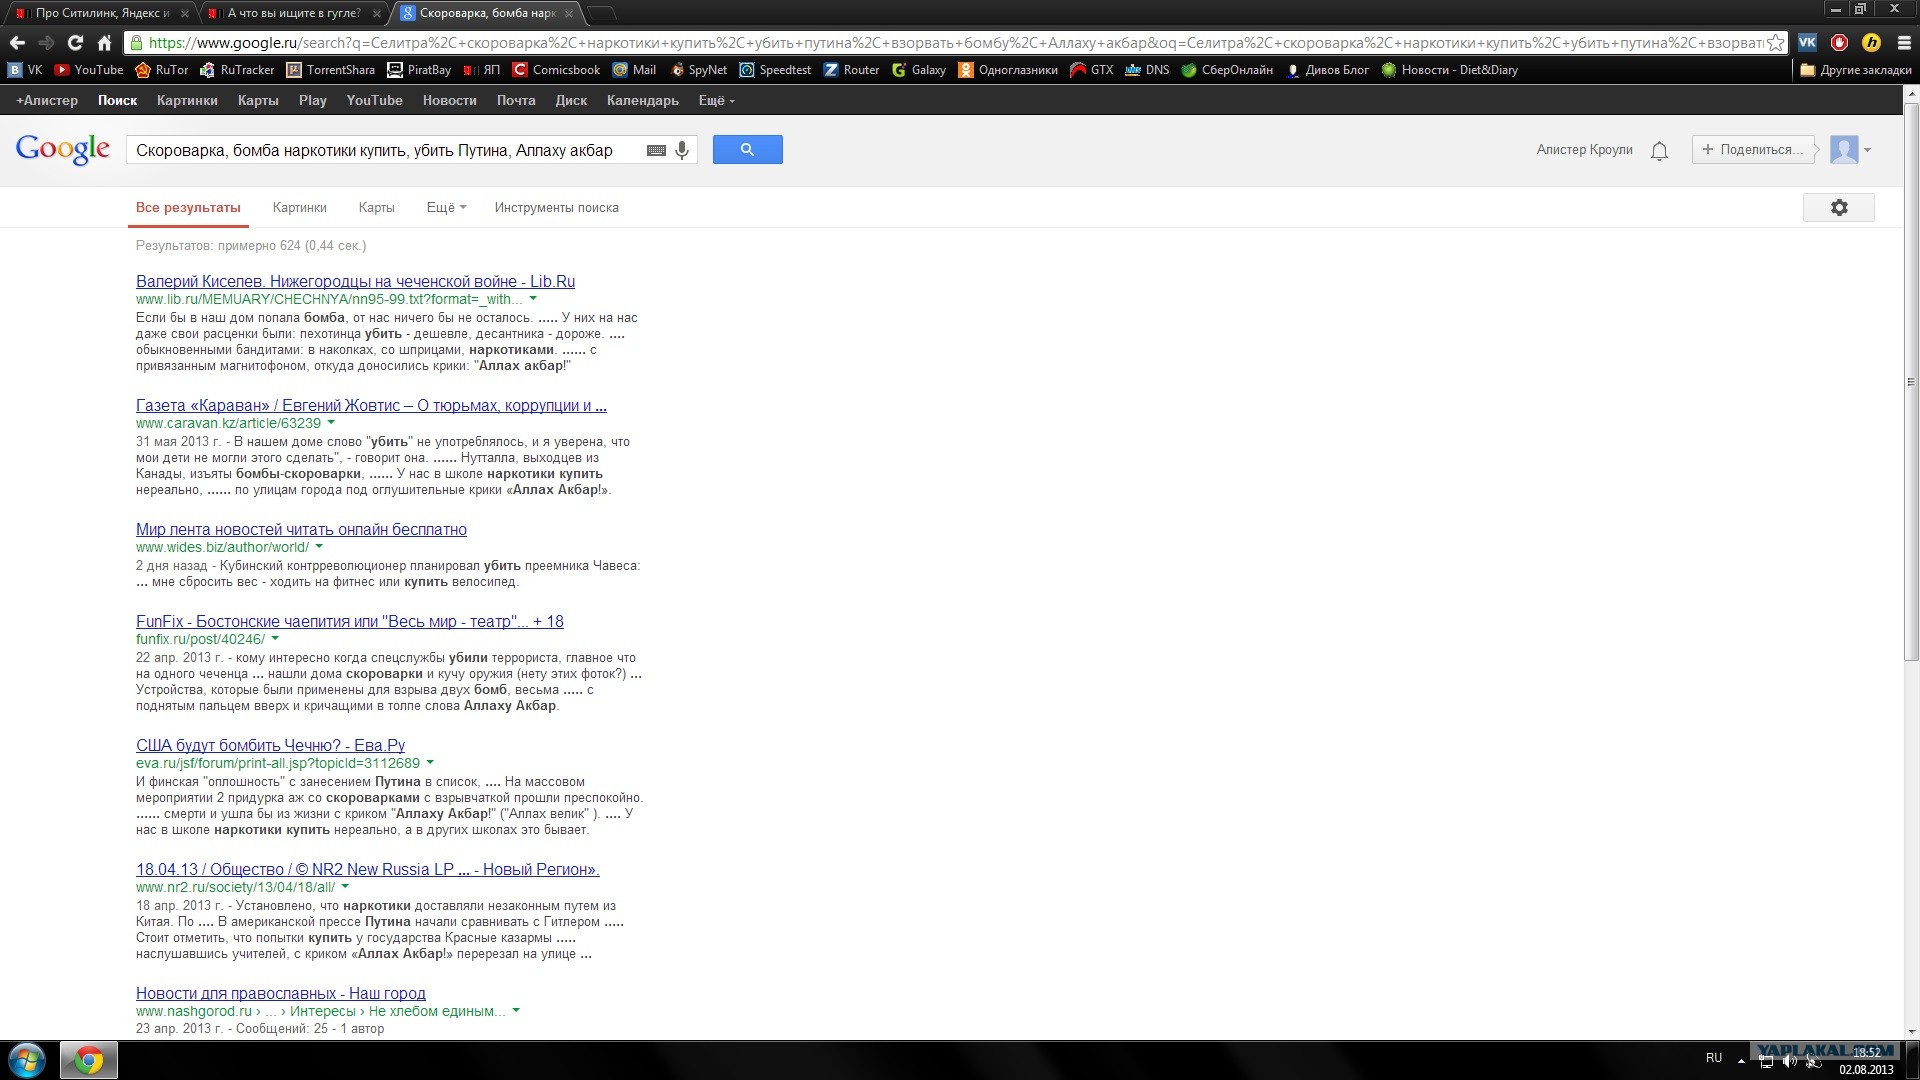This screenshot has height=1080, width=1920.
Task: Open the YouTube bookmark in bookmarks bar
Action: coord(89,70)
